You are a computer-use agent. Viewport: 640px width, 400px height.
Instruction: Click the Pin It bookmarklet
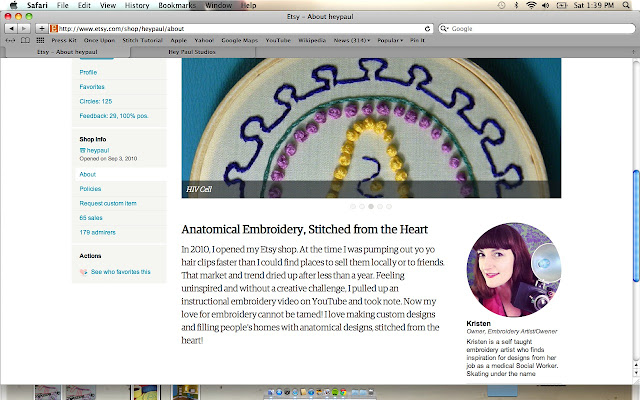pos(417,40)
